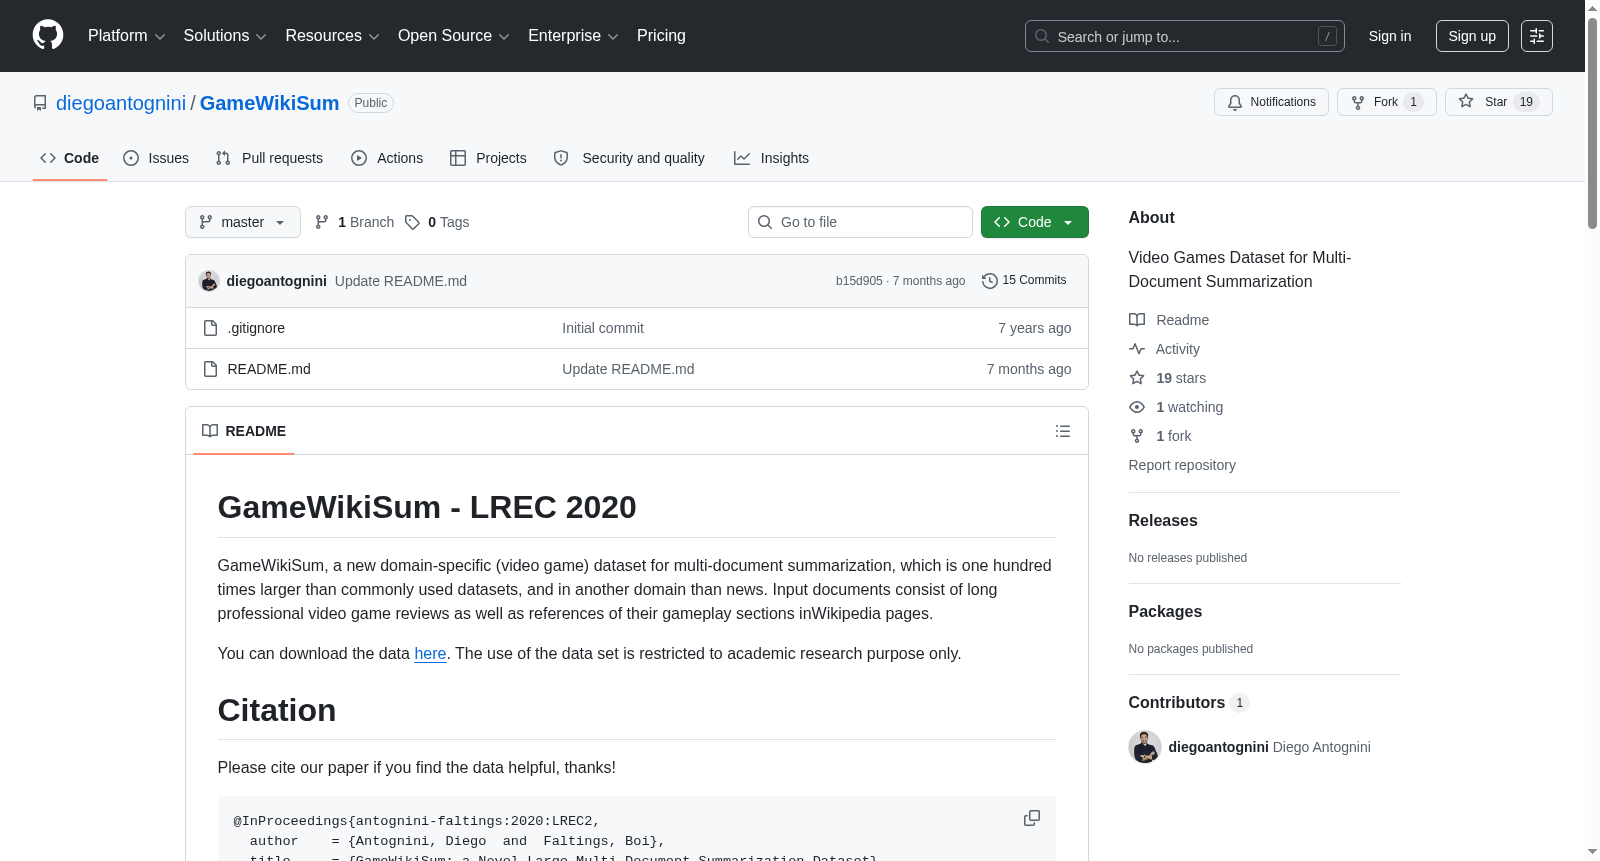Open commit b15d905
The image size is (1600, 861).
click(859, 281)
